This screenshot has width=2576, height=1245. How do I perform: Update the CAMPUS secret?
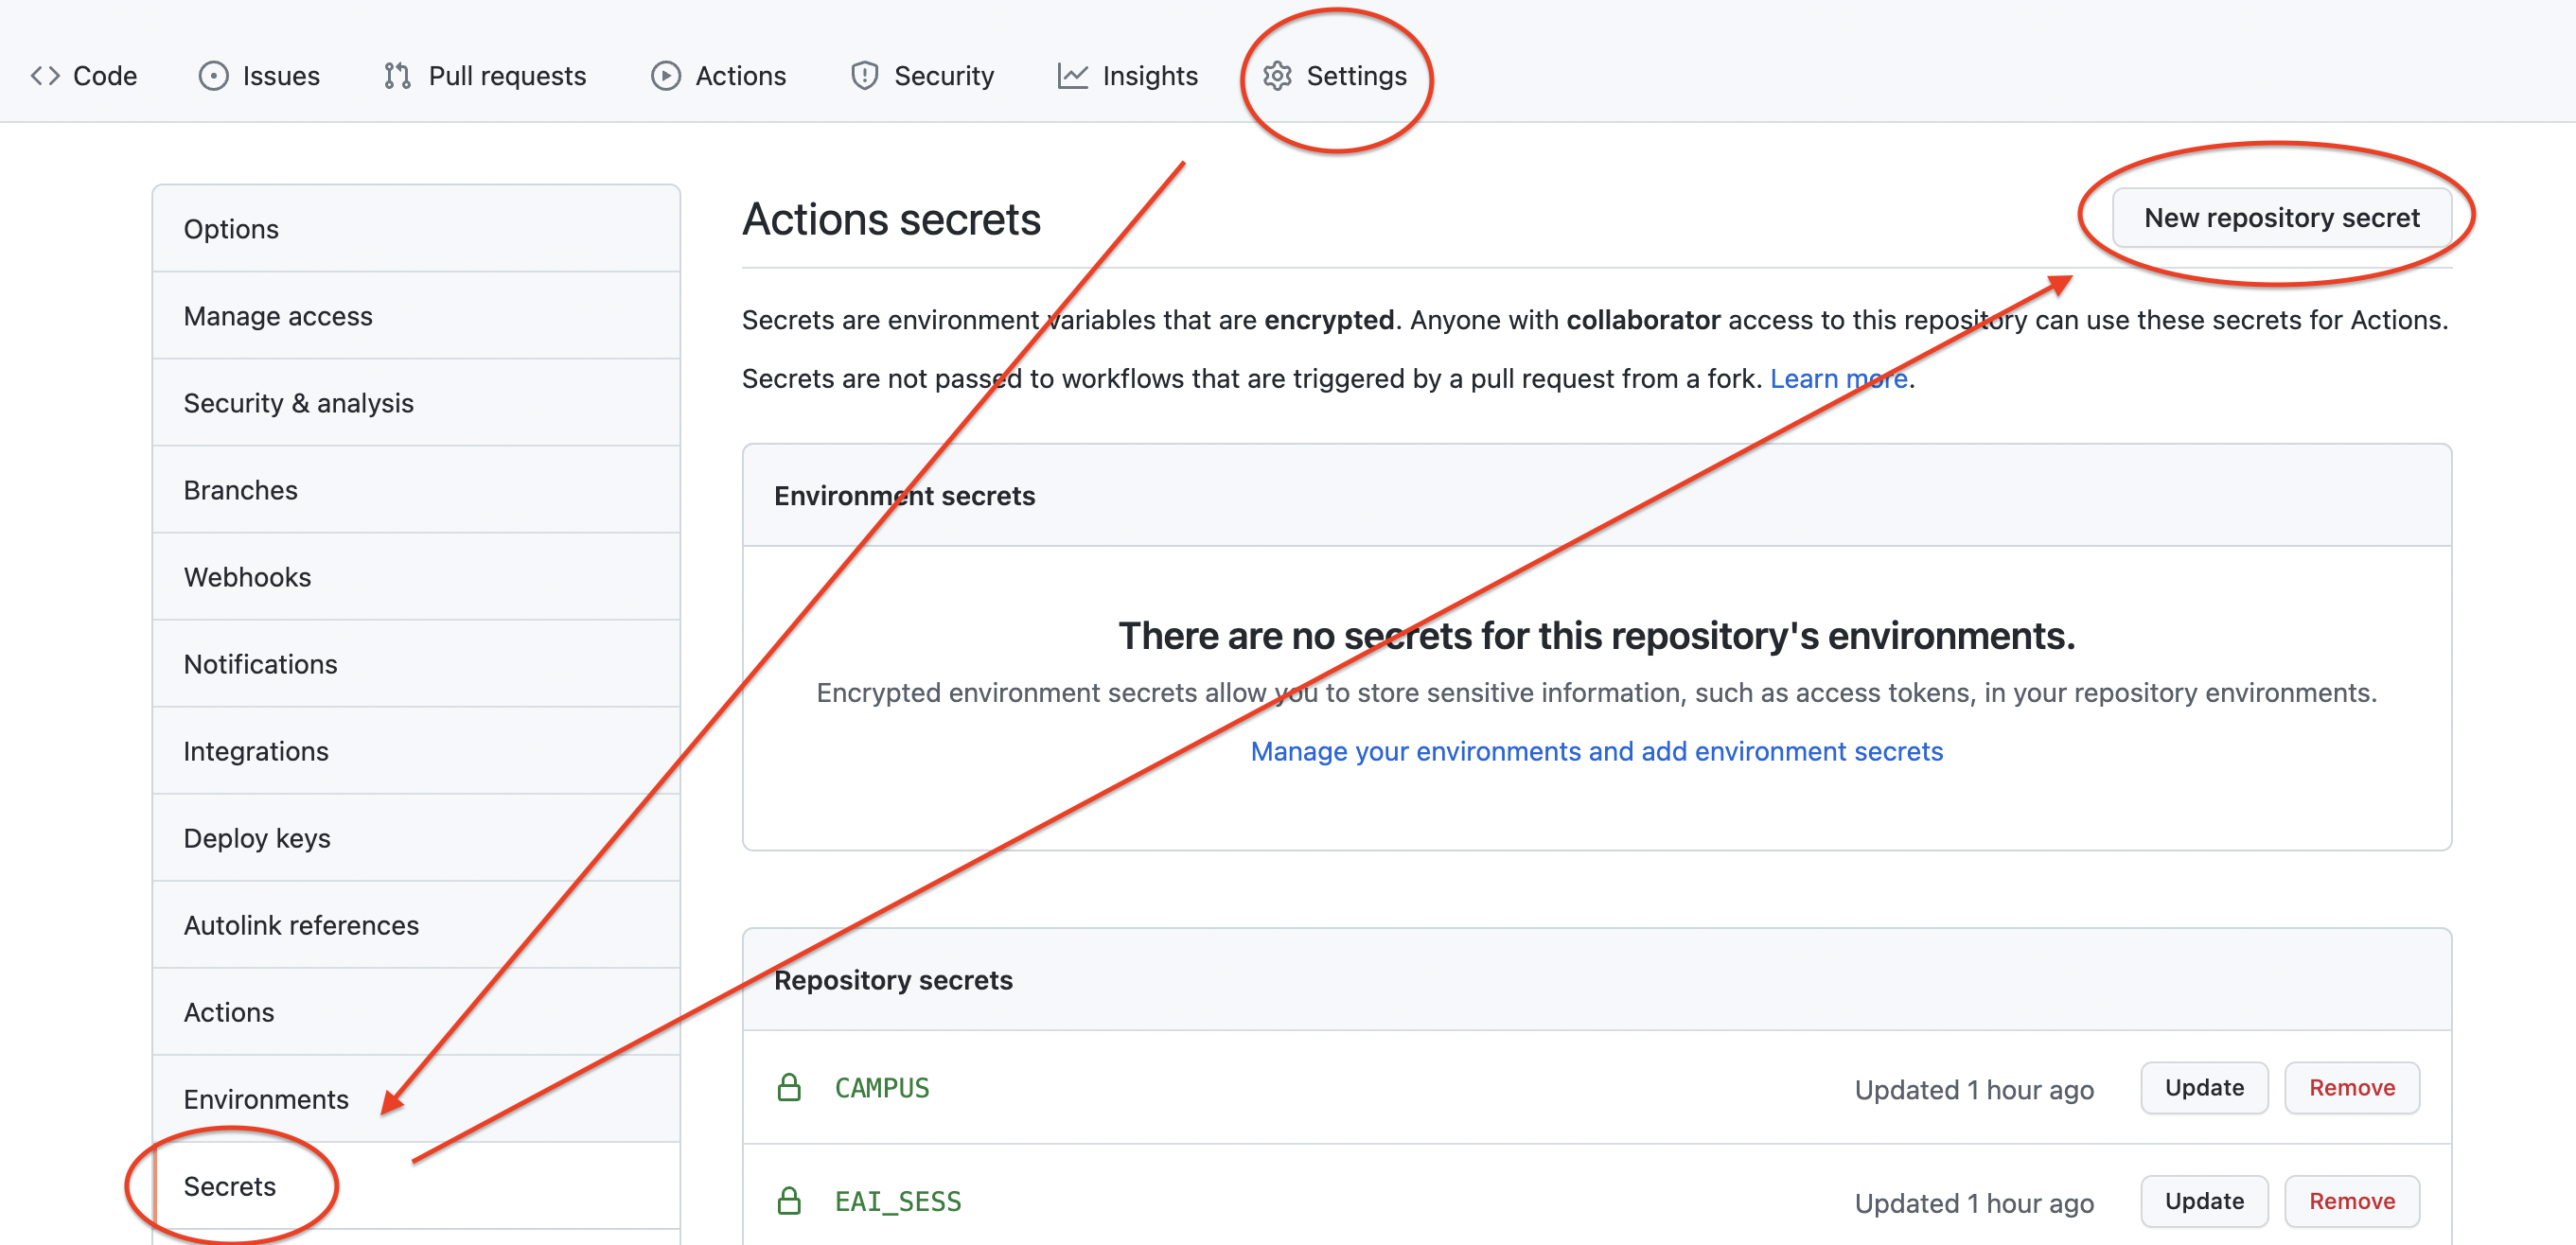tap(2204, 1088)
